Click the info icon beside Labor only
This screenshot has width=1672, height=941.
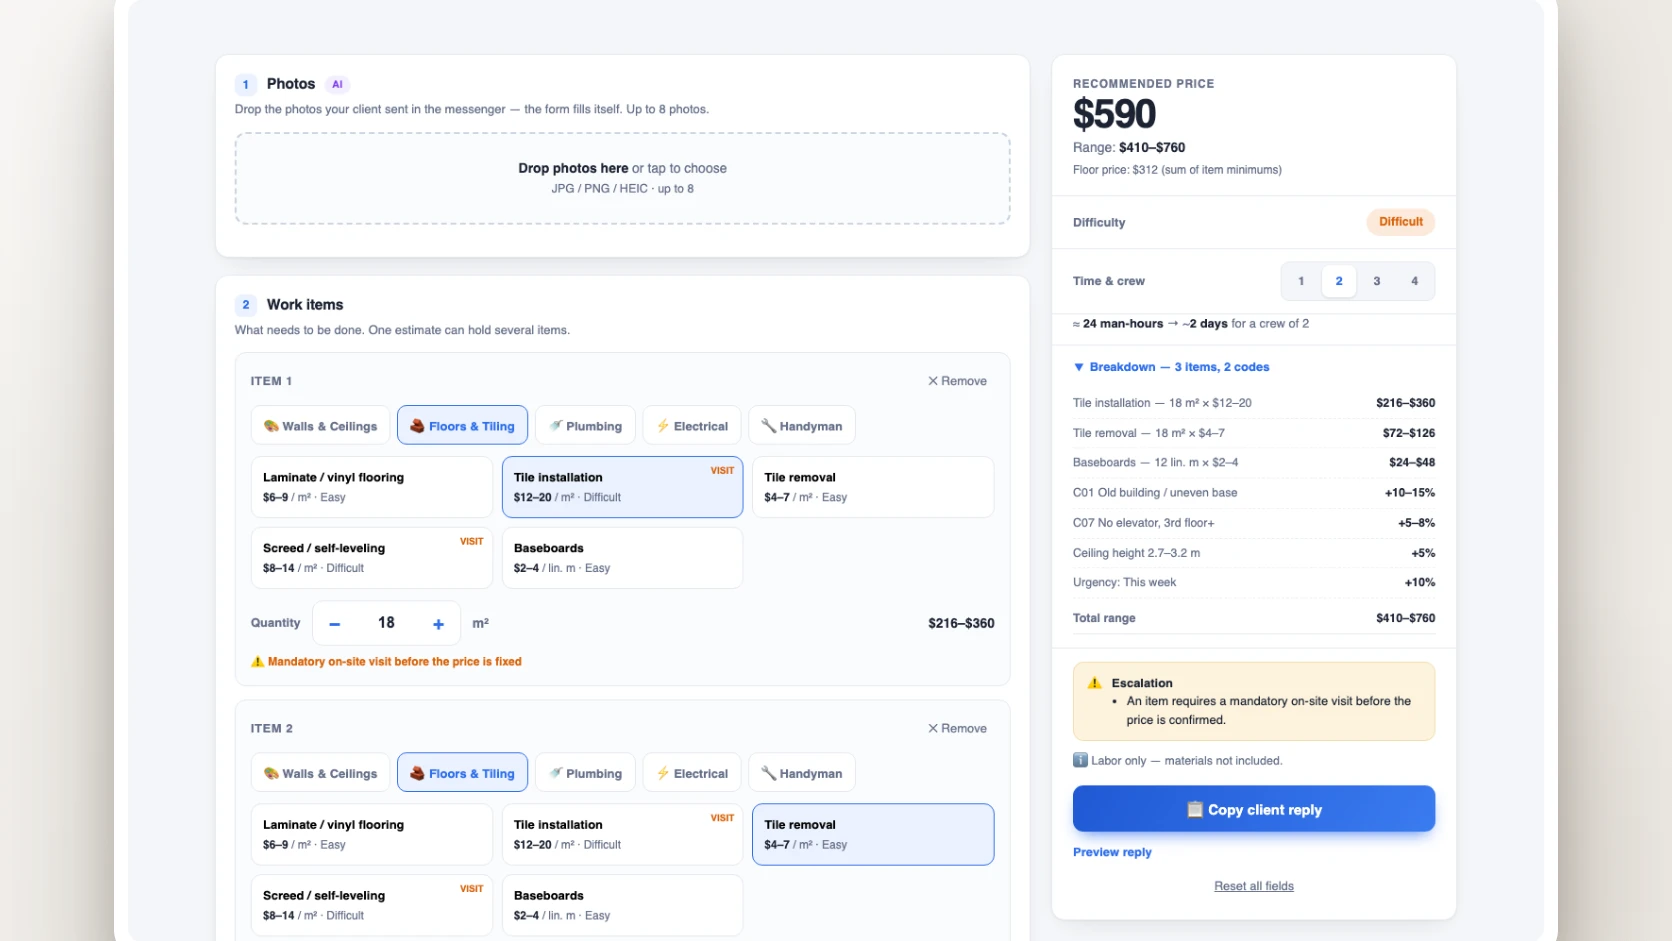click(1080, 760)
